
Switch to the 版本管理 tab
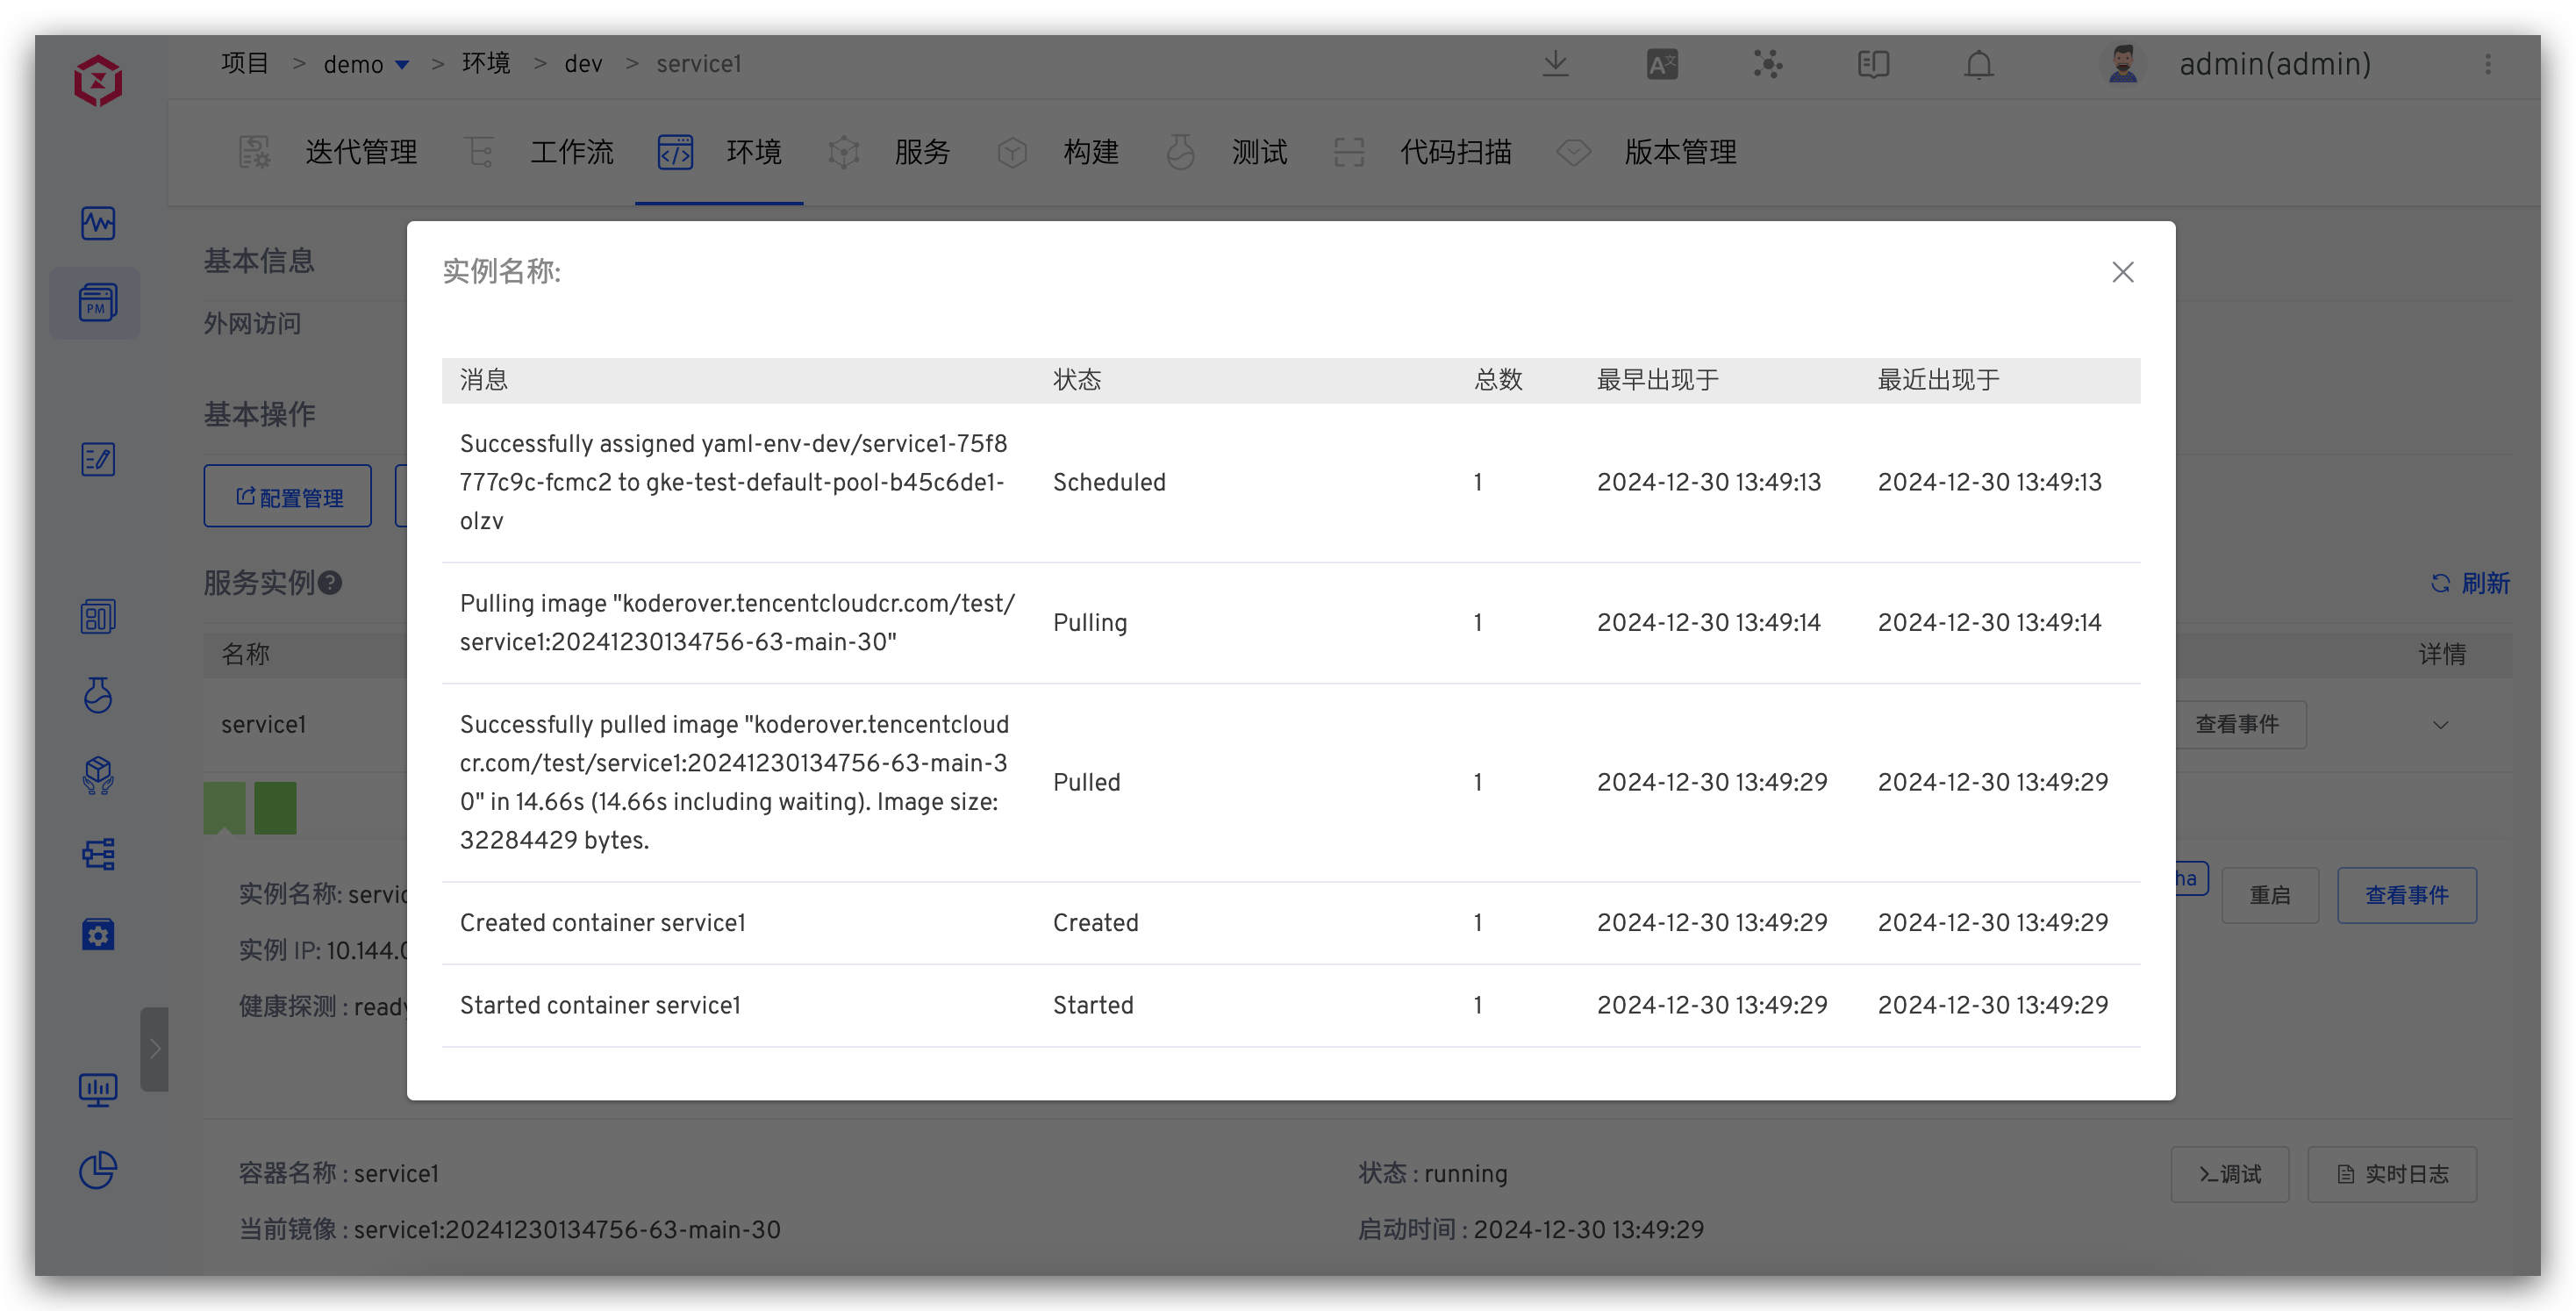tap(1679, 152)
